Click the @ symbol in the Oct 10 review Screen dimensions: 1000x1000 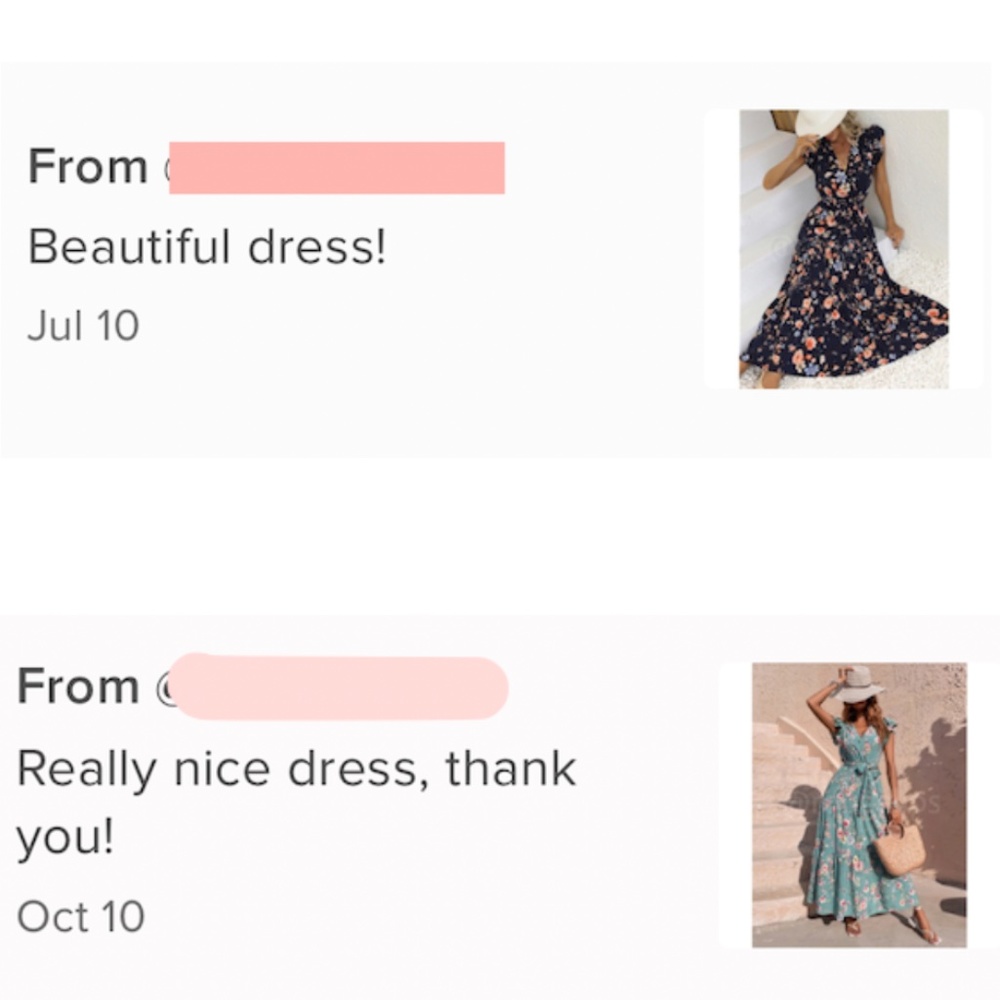tap(164, 688)
